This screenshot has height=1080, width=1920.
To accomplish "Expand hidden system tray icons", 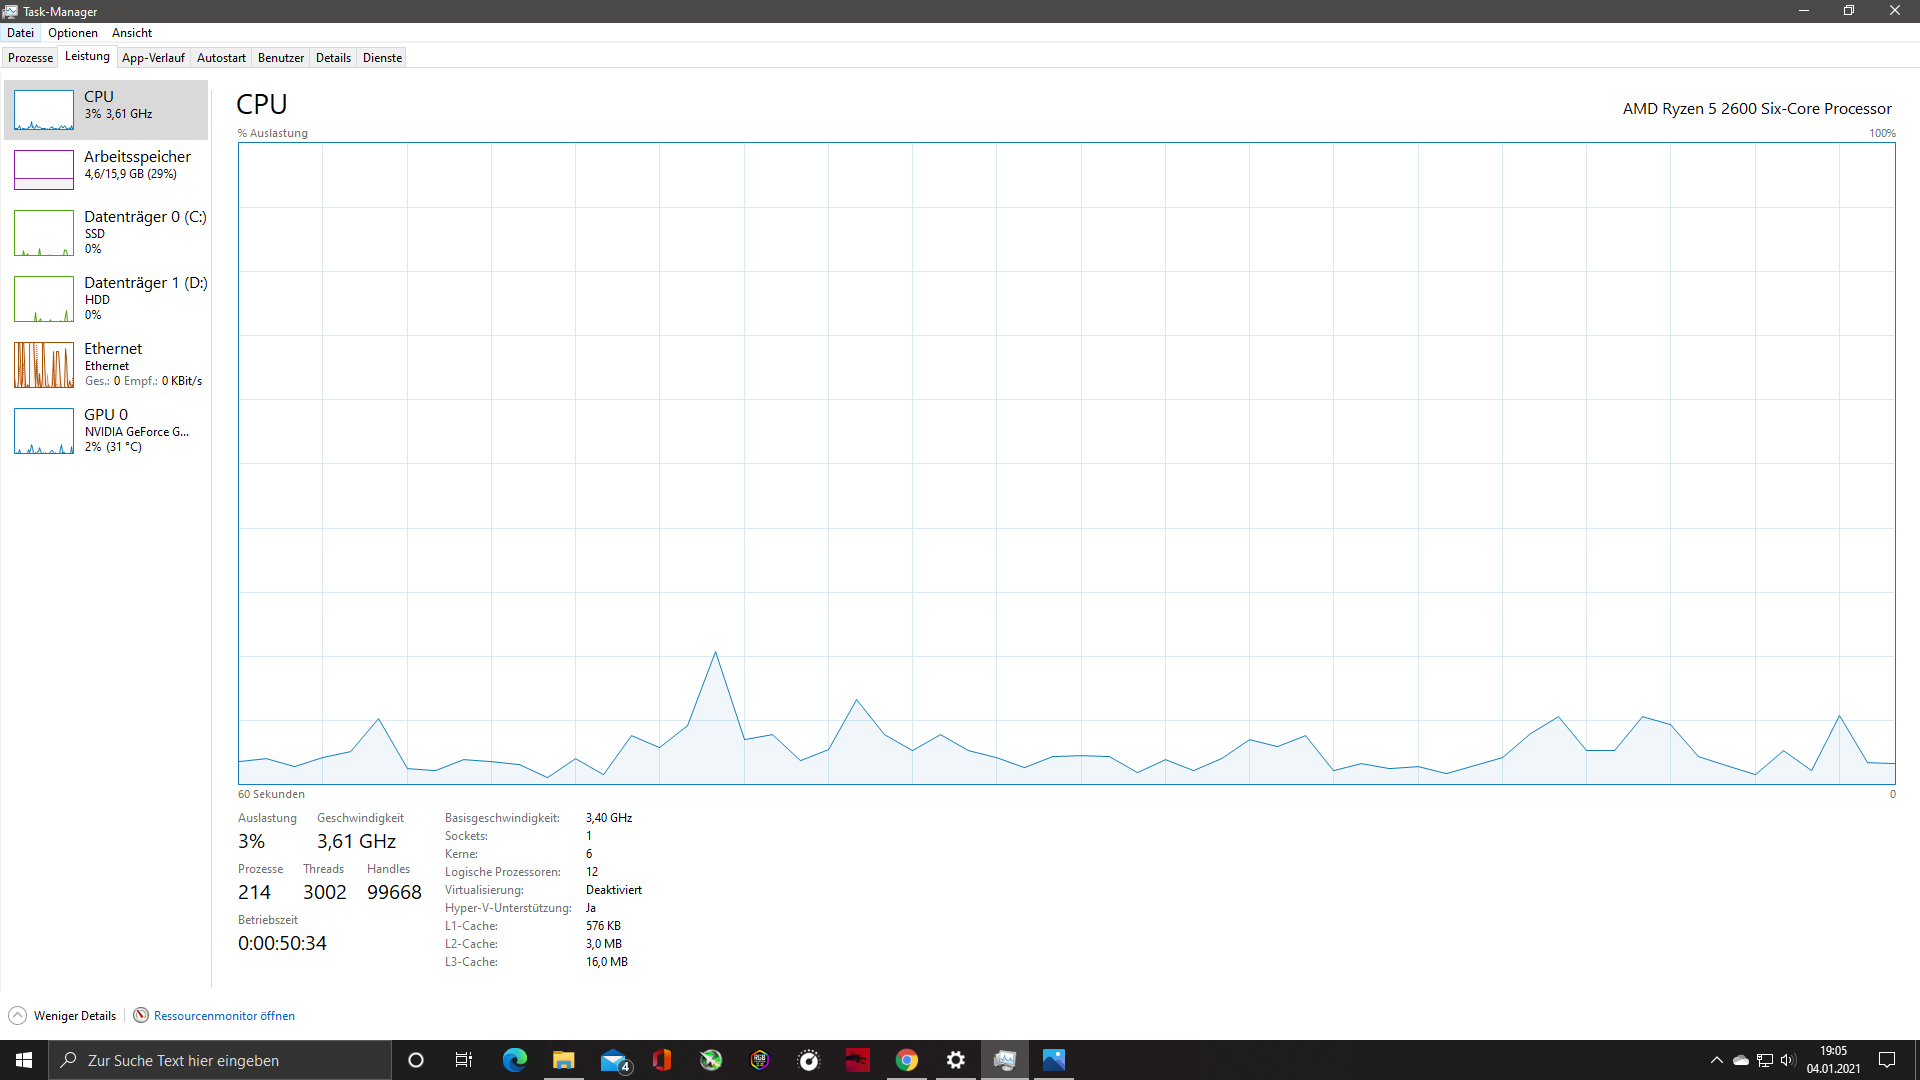I will (1716, 1059).
